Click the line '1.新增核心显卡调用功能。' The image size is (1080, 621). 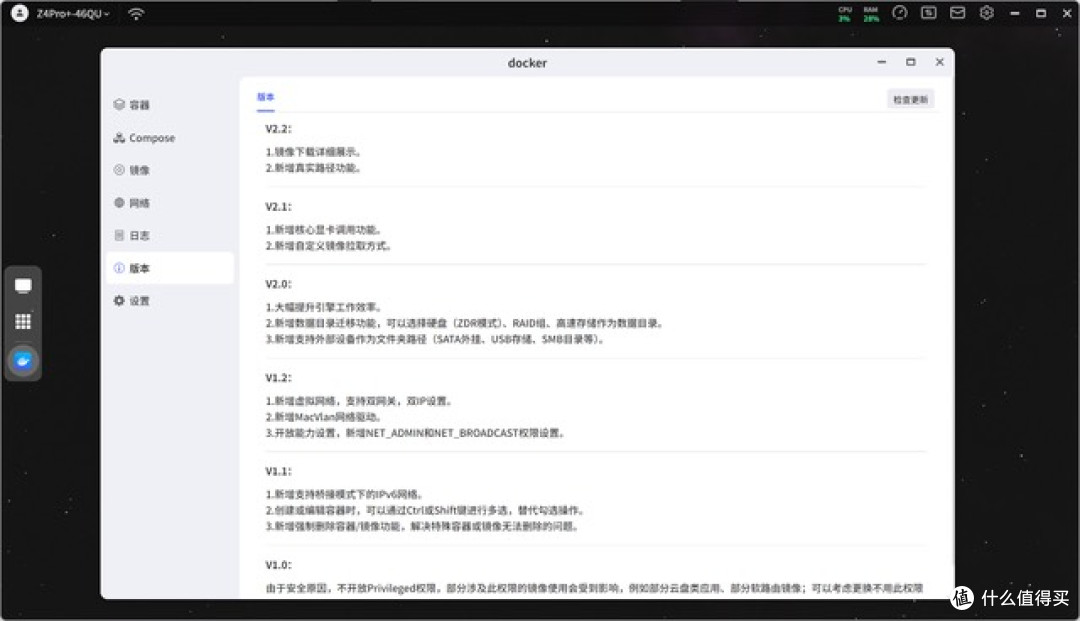[324, 230]
